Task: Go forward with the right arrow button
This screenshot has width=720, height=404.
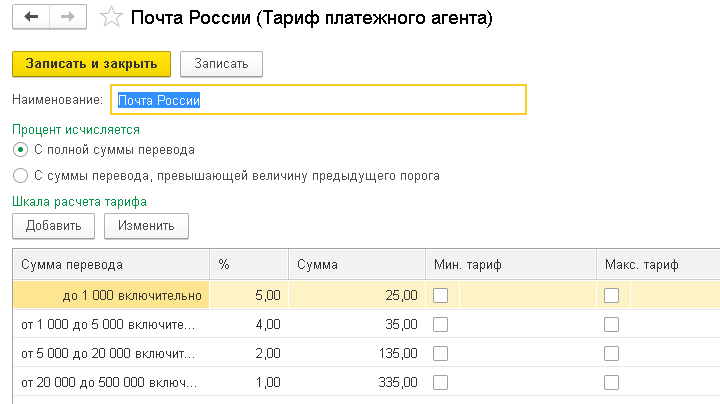Action: [68, 17]
